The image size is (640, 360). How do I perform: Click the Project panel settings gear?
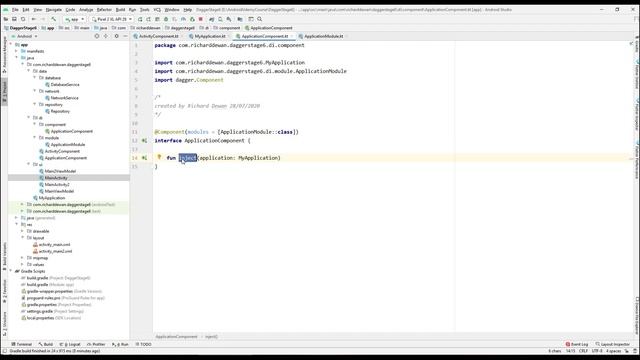pyautogui.click(x=116, y=36)
